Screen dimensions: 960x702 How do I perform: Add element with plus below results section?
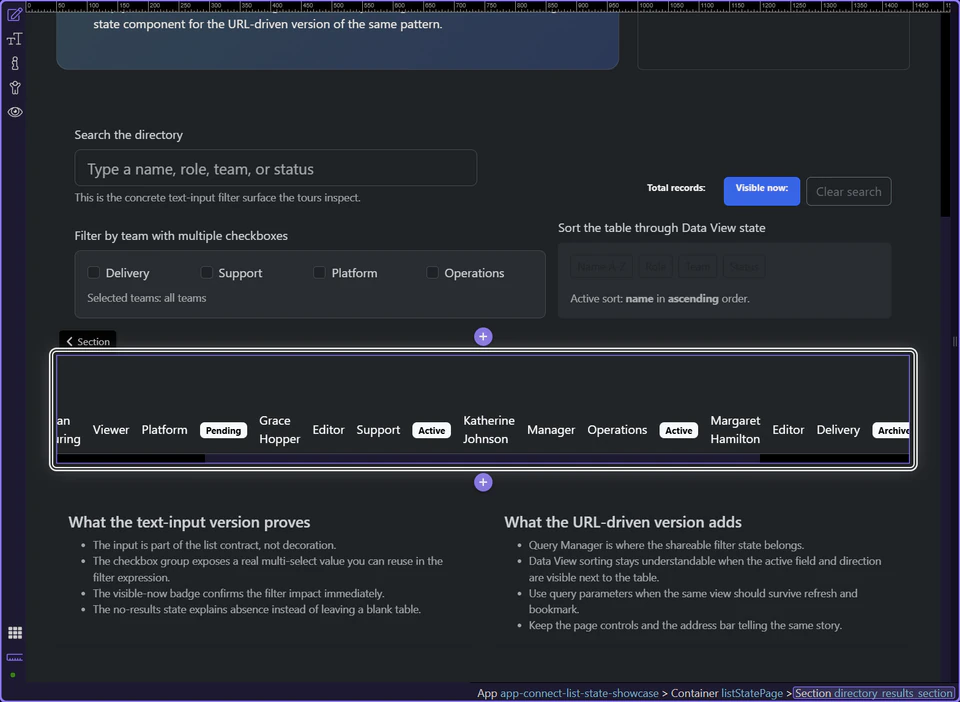(x=483, y=482)
